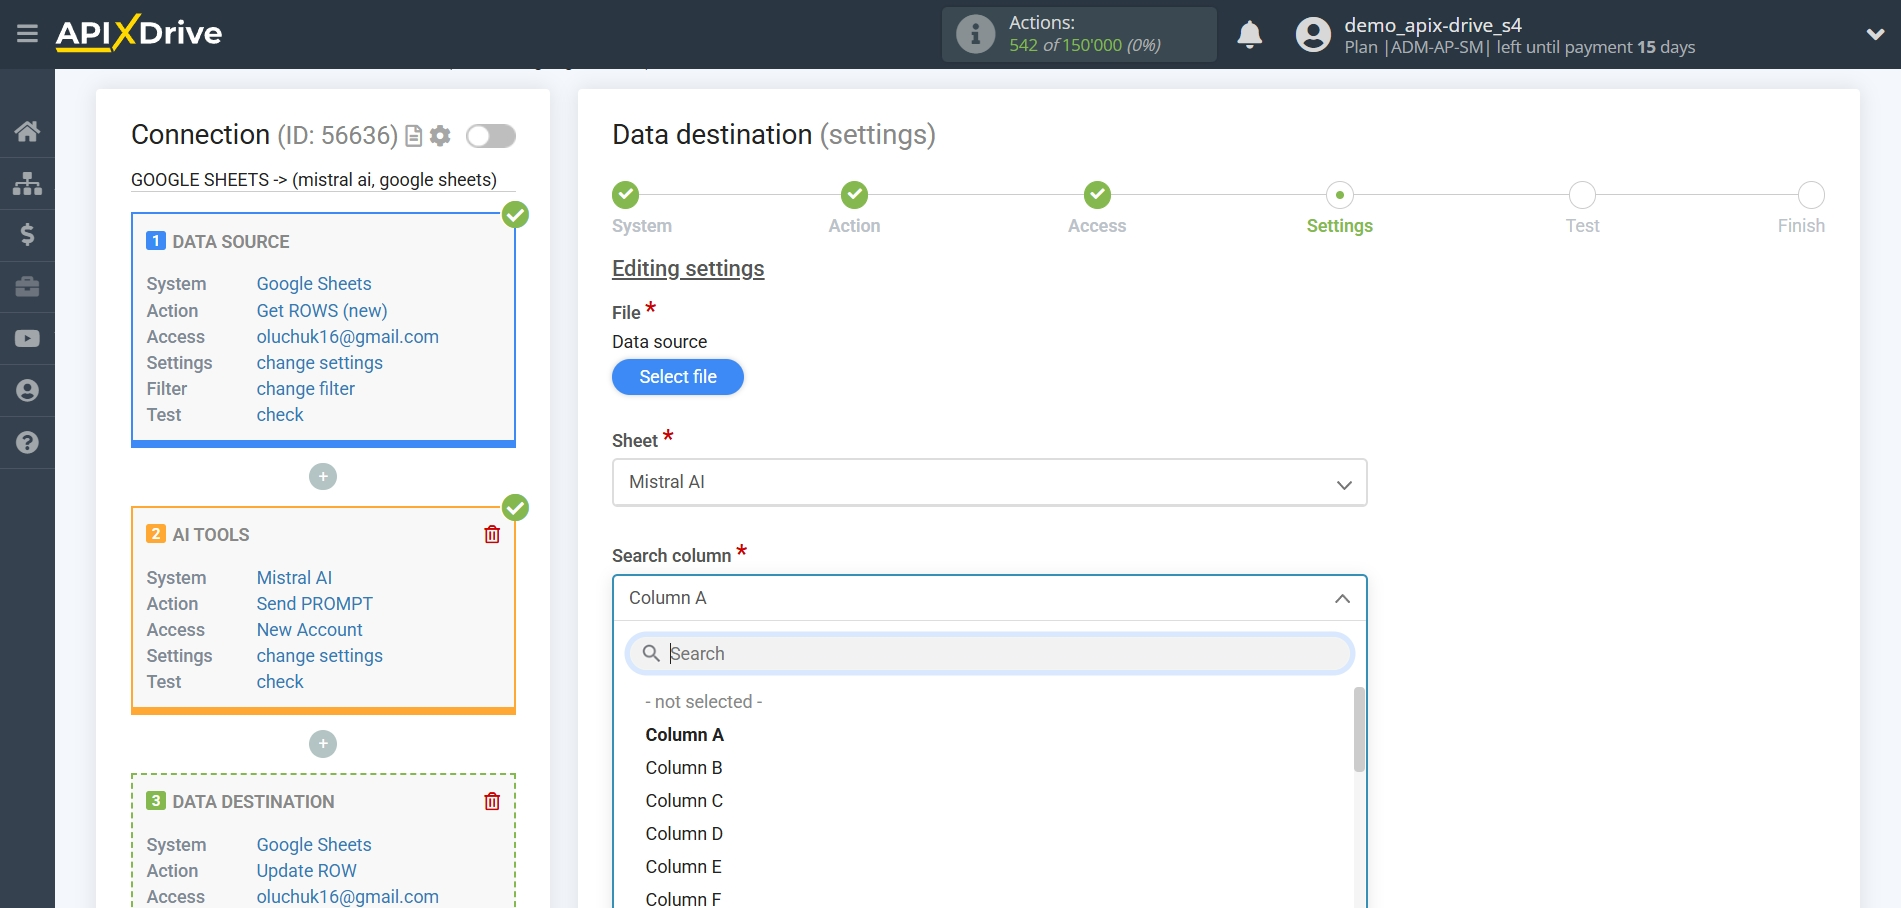Viewport: 1901px width, 908px height.
Task: Select the connections scheme icon in sidebar
Action: [x=27, y=183]
